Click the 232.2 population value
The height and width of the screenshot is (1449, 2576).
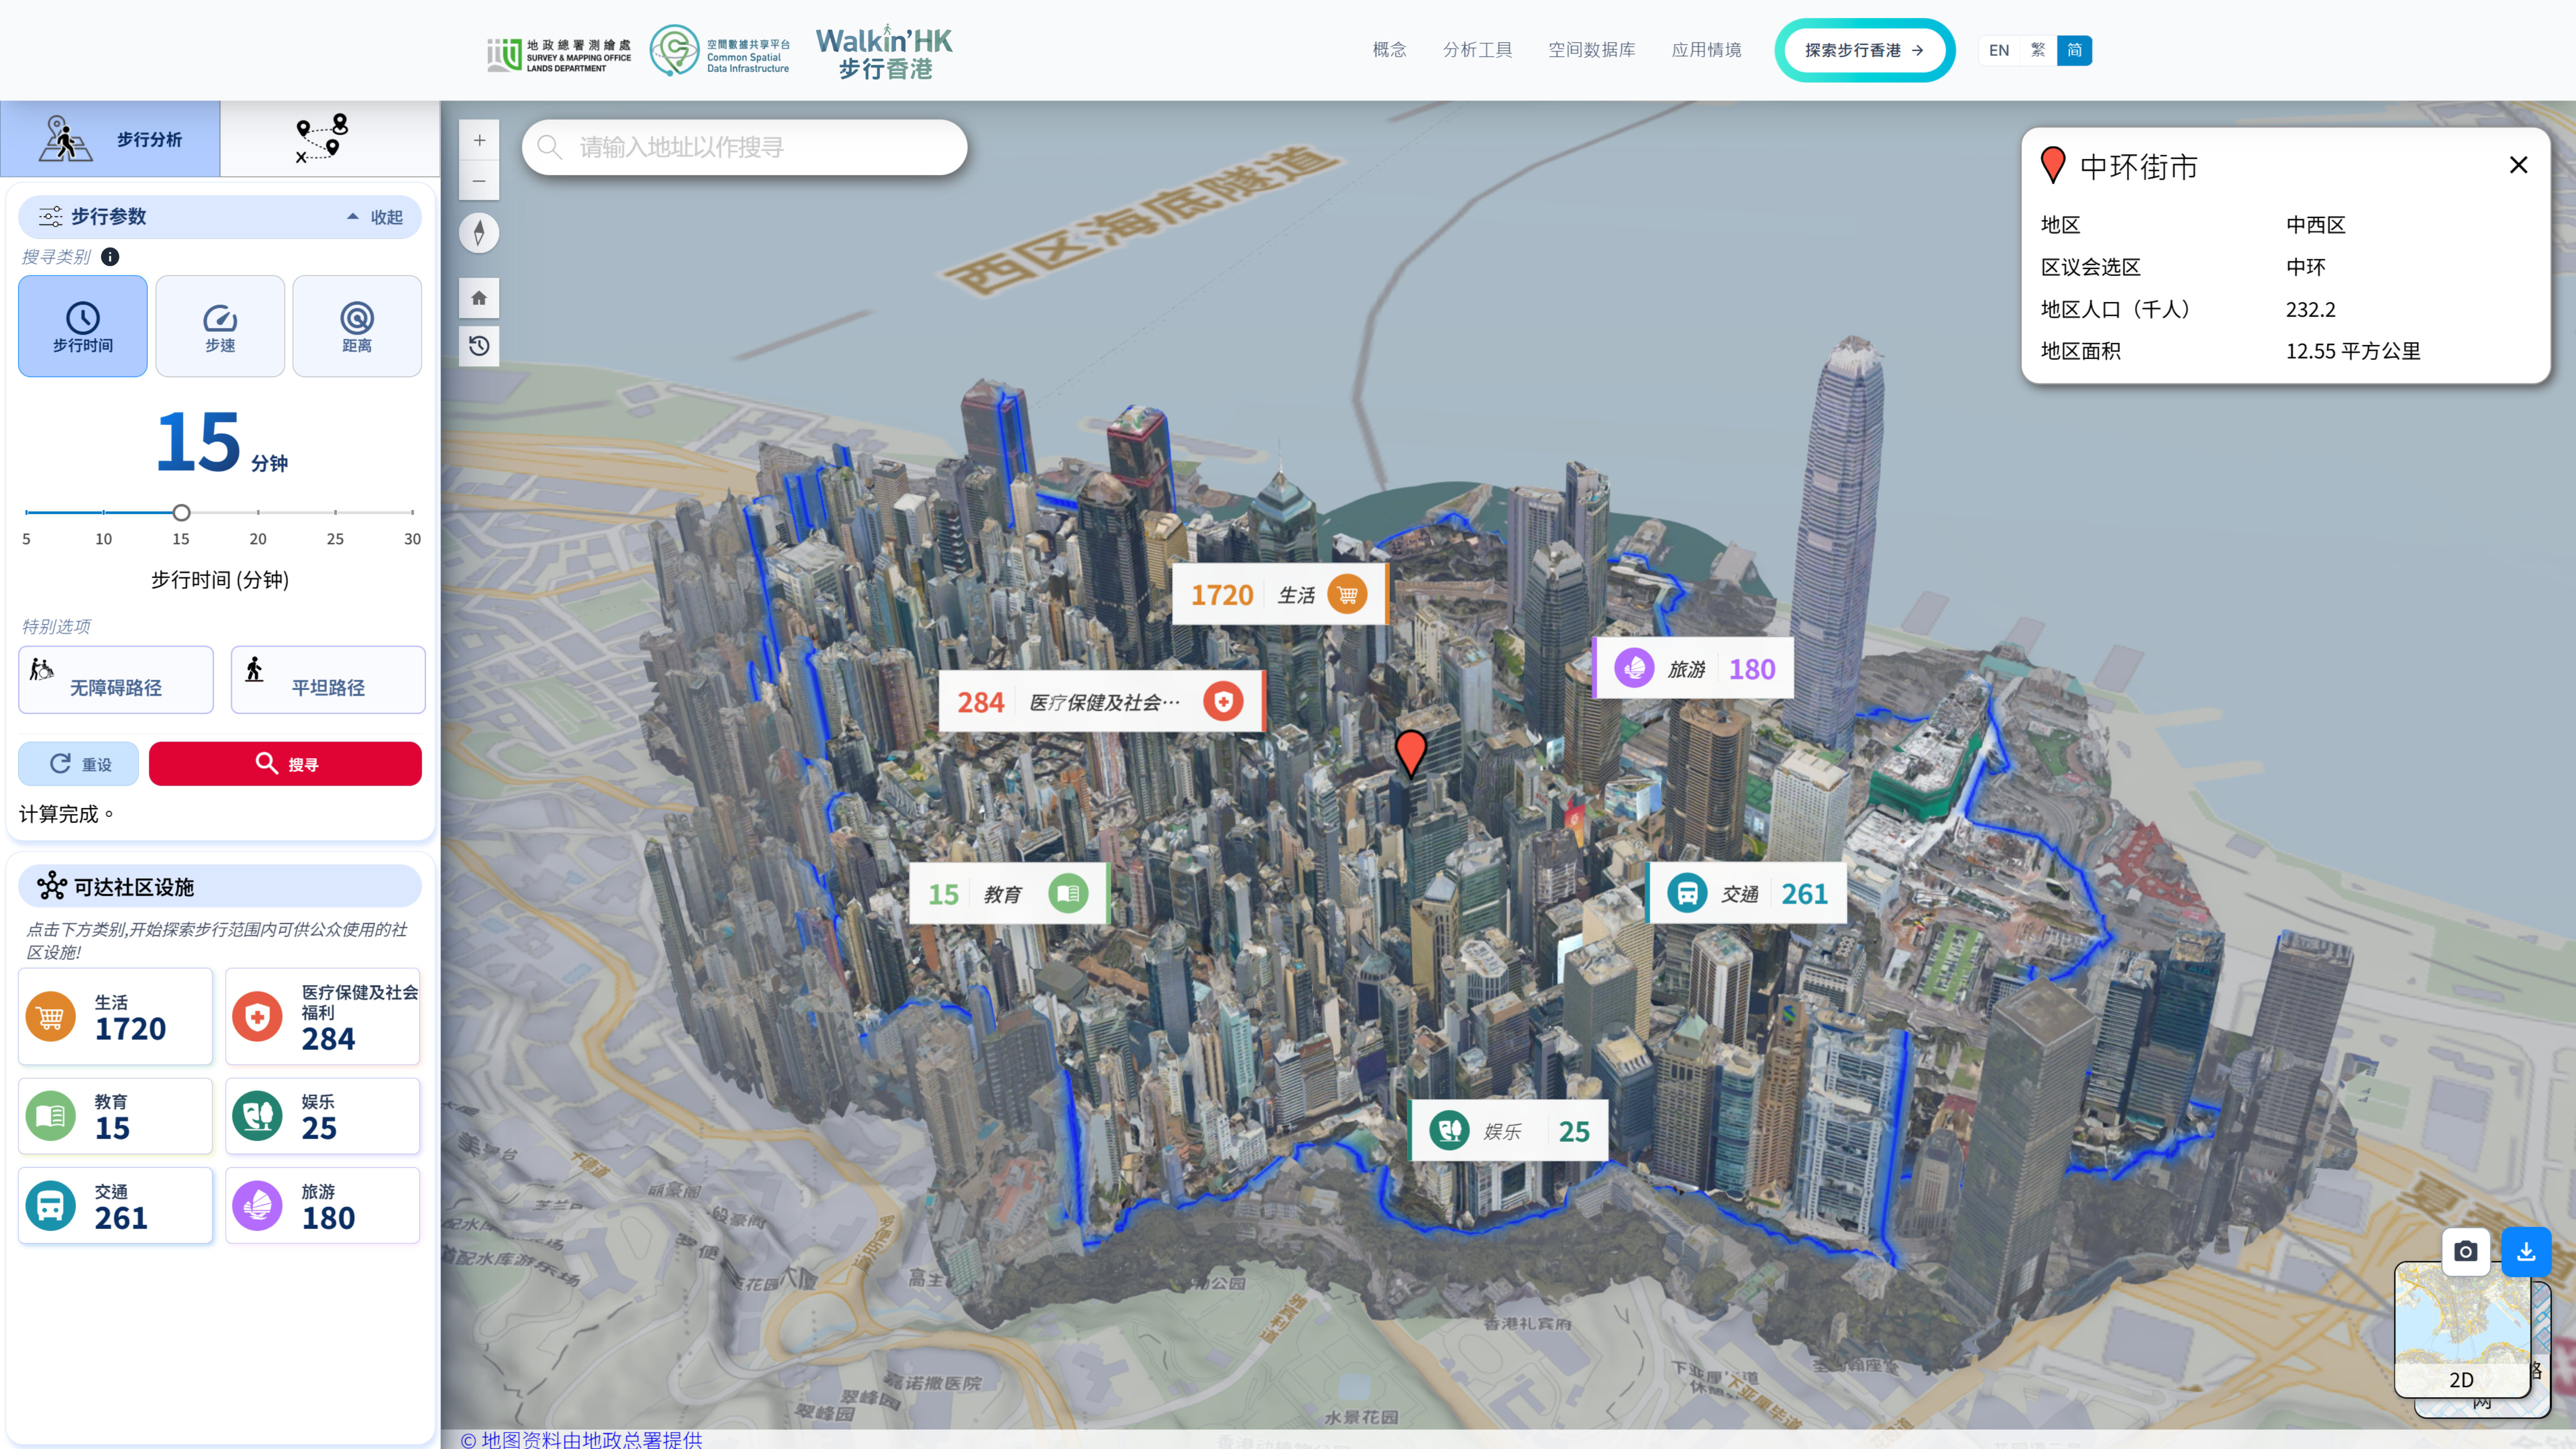2310,309
